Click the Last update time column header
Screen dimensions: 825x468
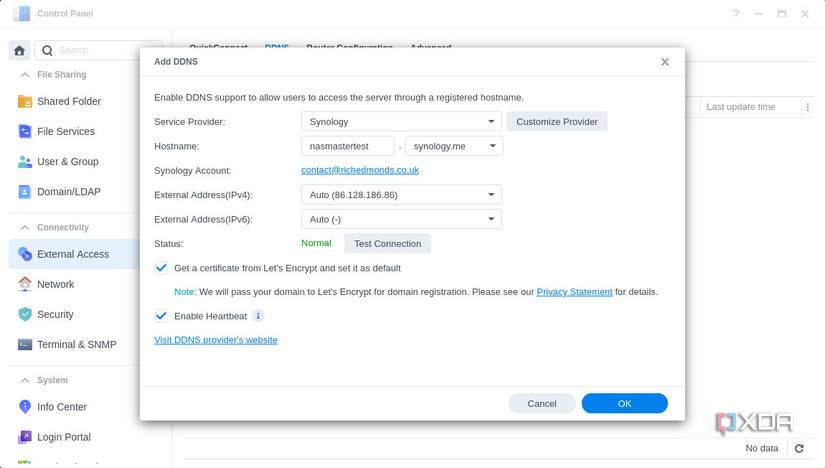[740, 107]
